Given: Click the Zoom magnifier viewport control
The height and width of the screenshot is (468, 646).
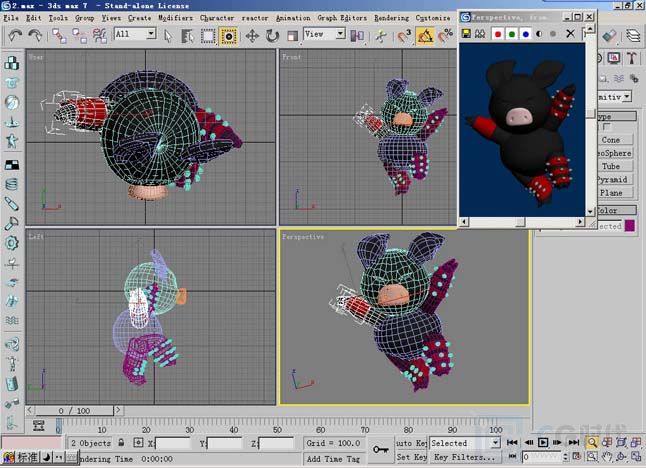Looking at the screenshot, I should (592, 442).
